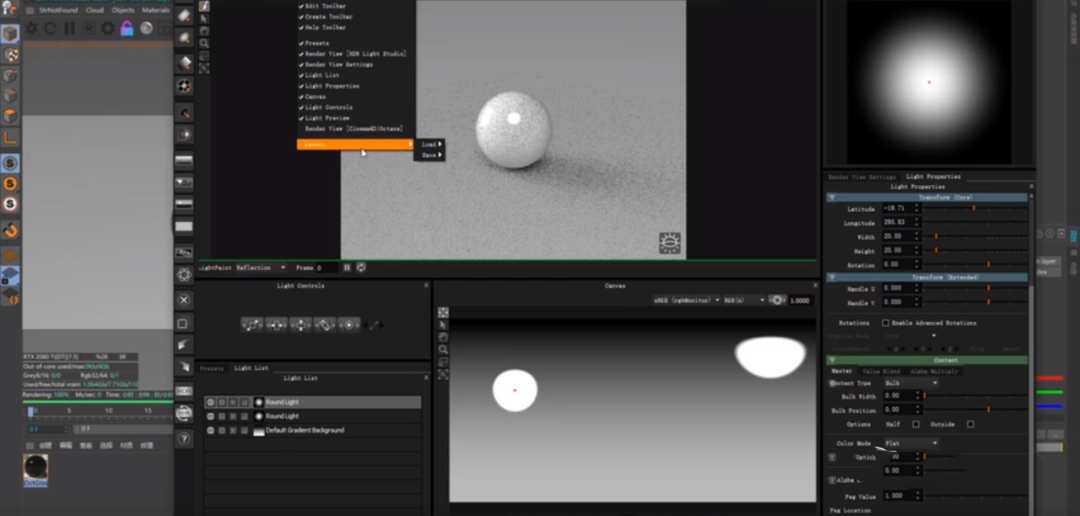The width and height of the screenshot is (1080, 516).
Task: Open the Content Type Bulb dropdown
Action: [909, 383]
